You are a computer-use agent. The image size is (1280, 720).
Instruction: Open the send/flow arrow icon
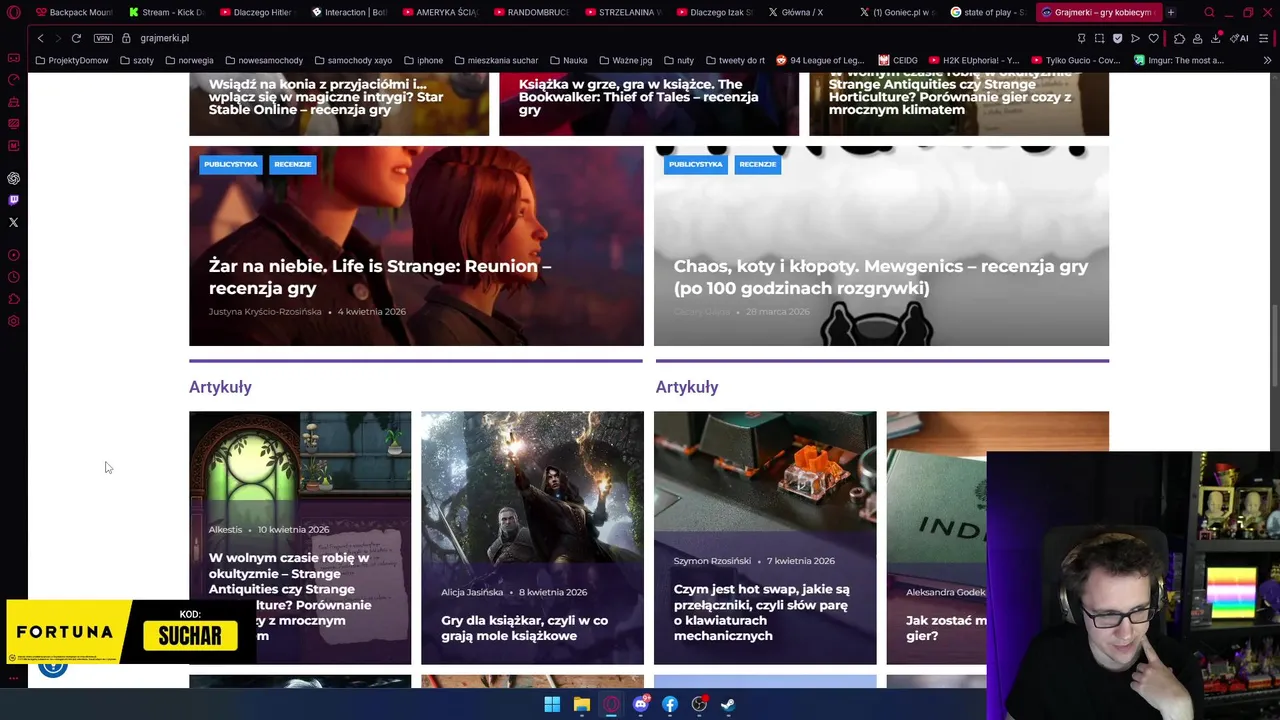tap(1135, 38)
